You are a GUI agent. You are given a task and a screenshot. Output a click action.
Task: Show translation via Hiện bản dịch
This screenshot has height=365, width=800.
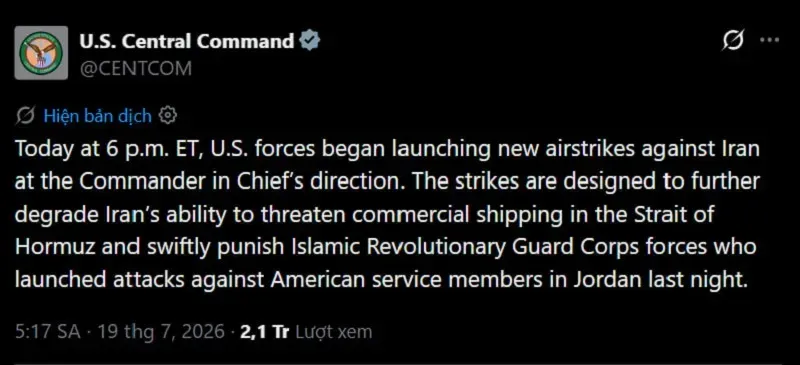97,116
